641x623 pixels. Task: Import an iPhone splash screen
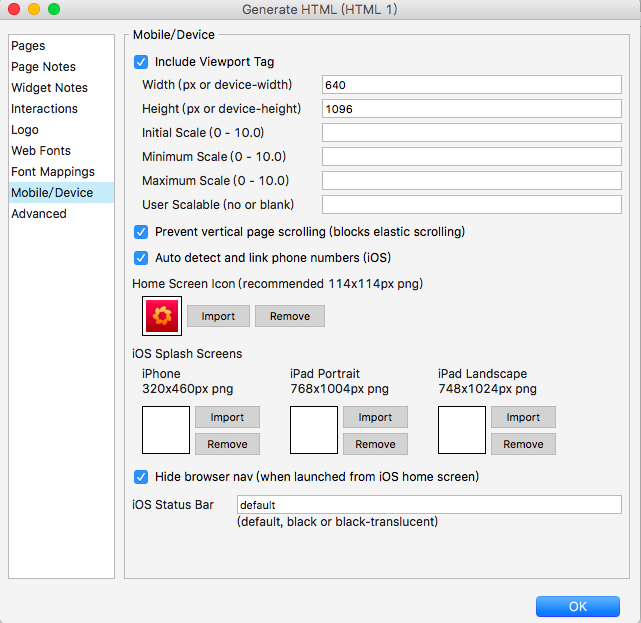tap(227, 417)
